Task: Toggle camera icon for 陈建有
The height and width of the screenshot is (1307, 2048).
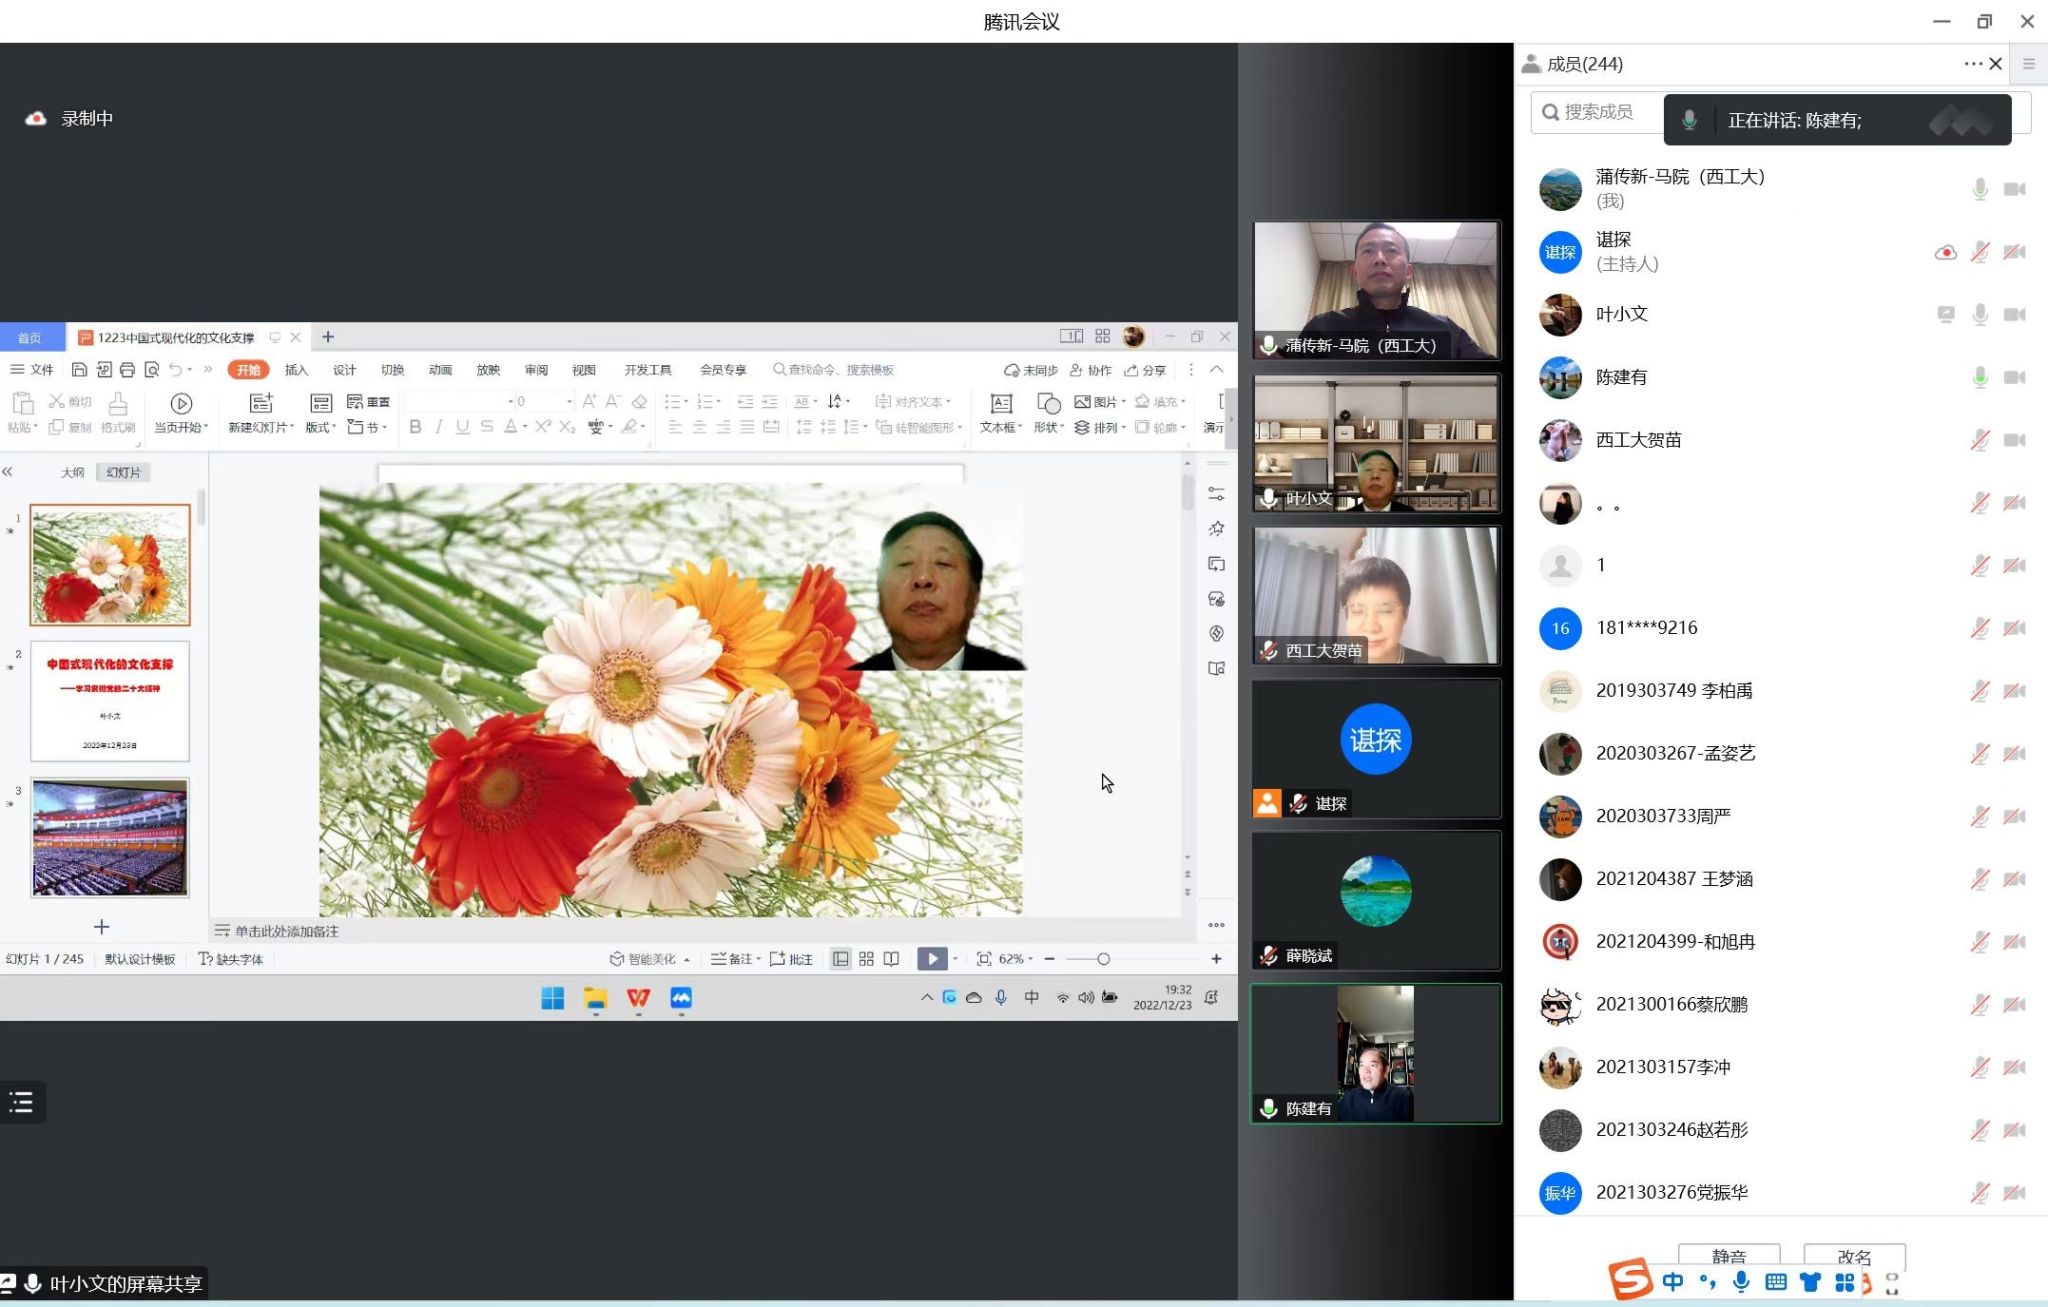Action: point(2014,377)
